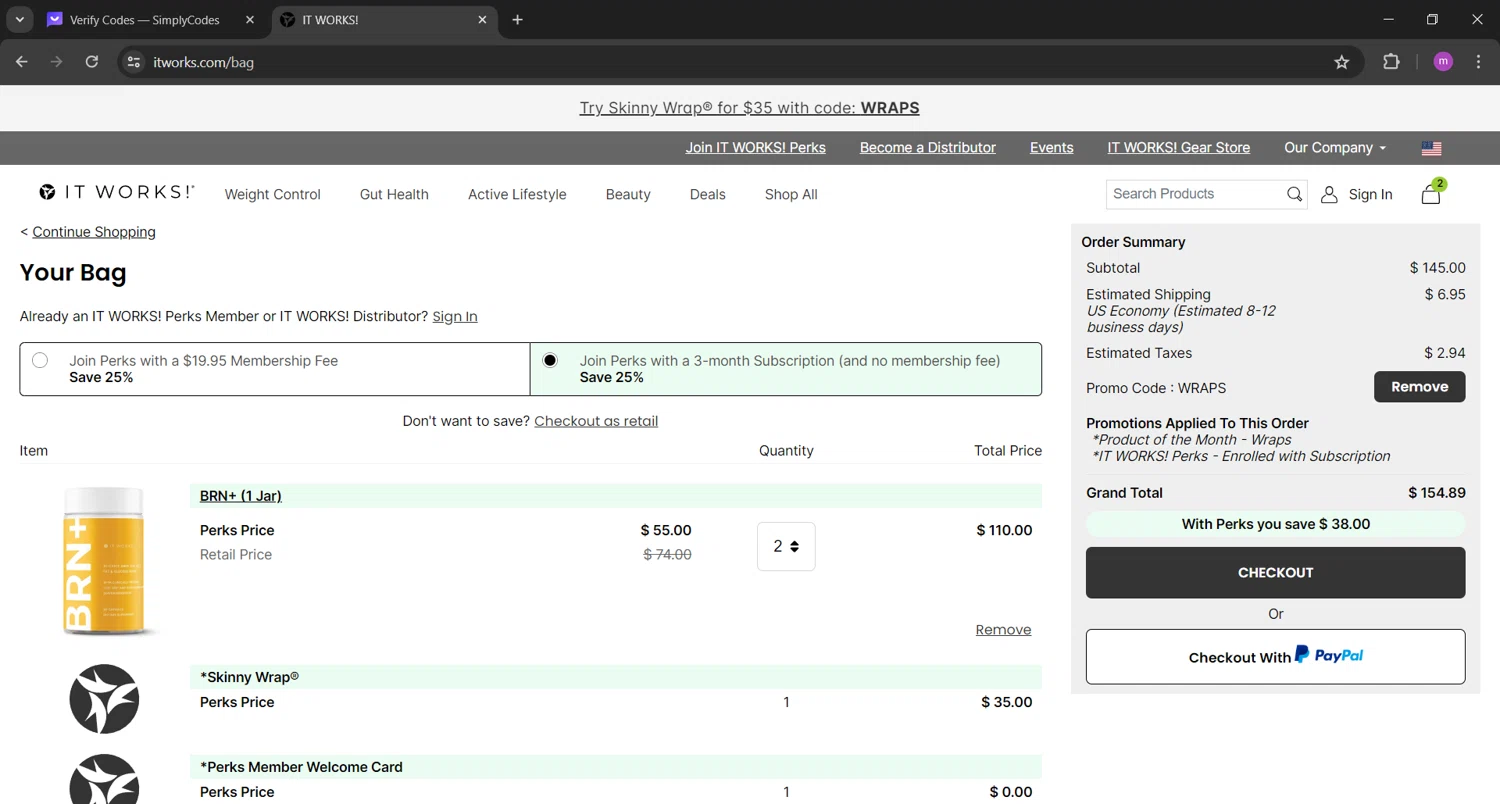1500x804 pixels.
Task: Minimize the browser window
Action: 1389,20
